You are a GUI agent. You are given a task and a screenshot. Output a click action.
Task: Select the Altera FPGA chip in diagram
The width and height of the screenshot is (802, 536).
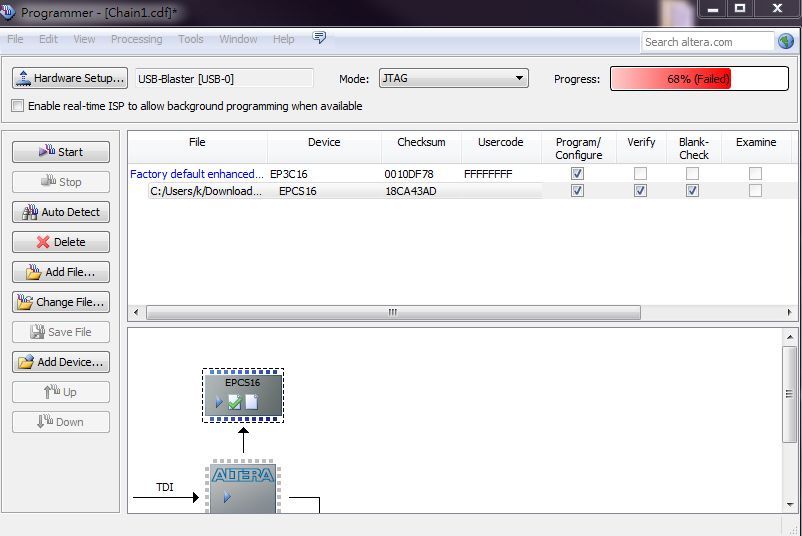point(243,487)
